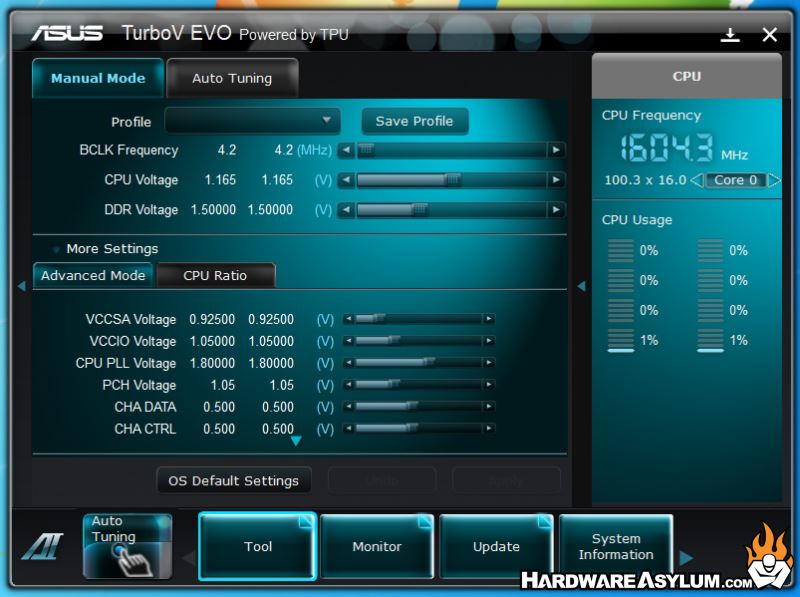Increase CPU Voltage with right arrow
The image size is (800, 597).
556,180
